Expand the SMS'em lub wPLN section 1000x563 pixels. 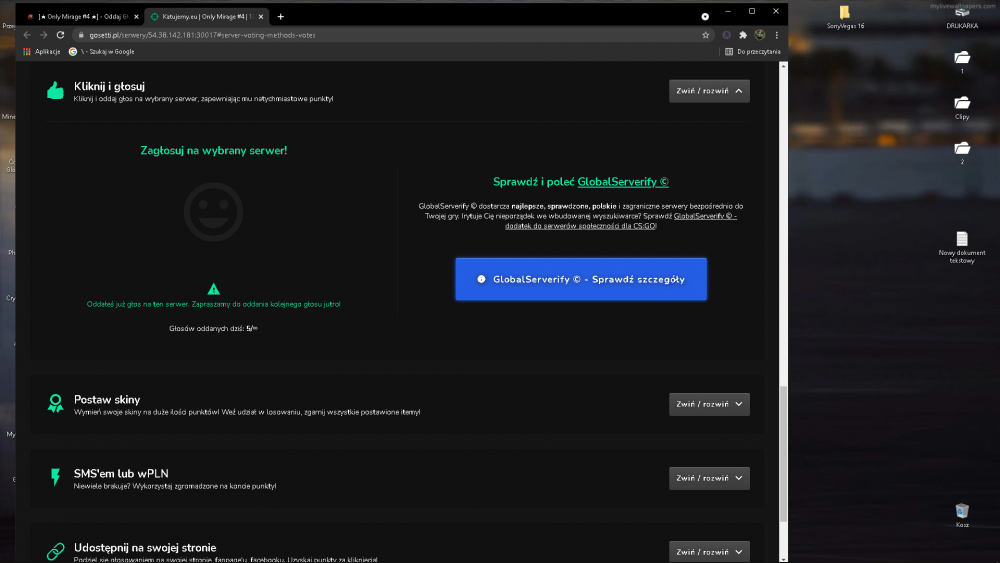pos(709,478)
